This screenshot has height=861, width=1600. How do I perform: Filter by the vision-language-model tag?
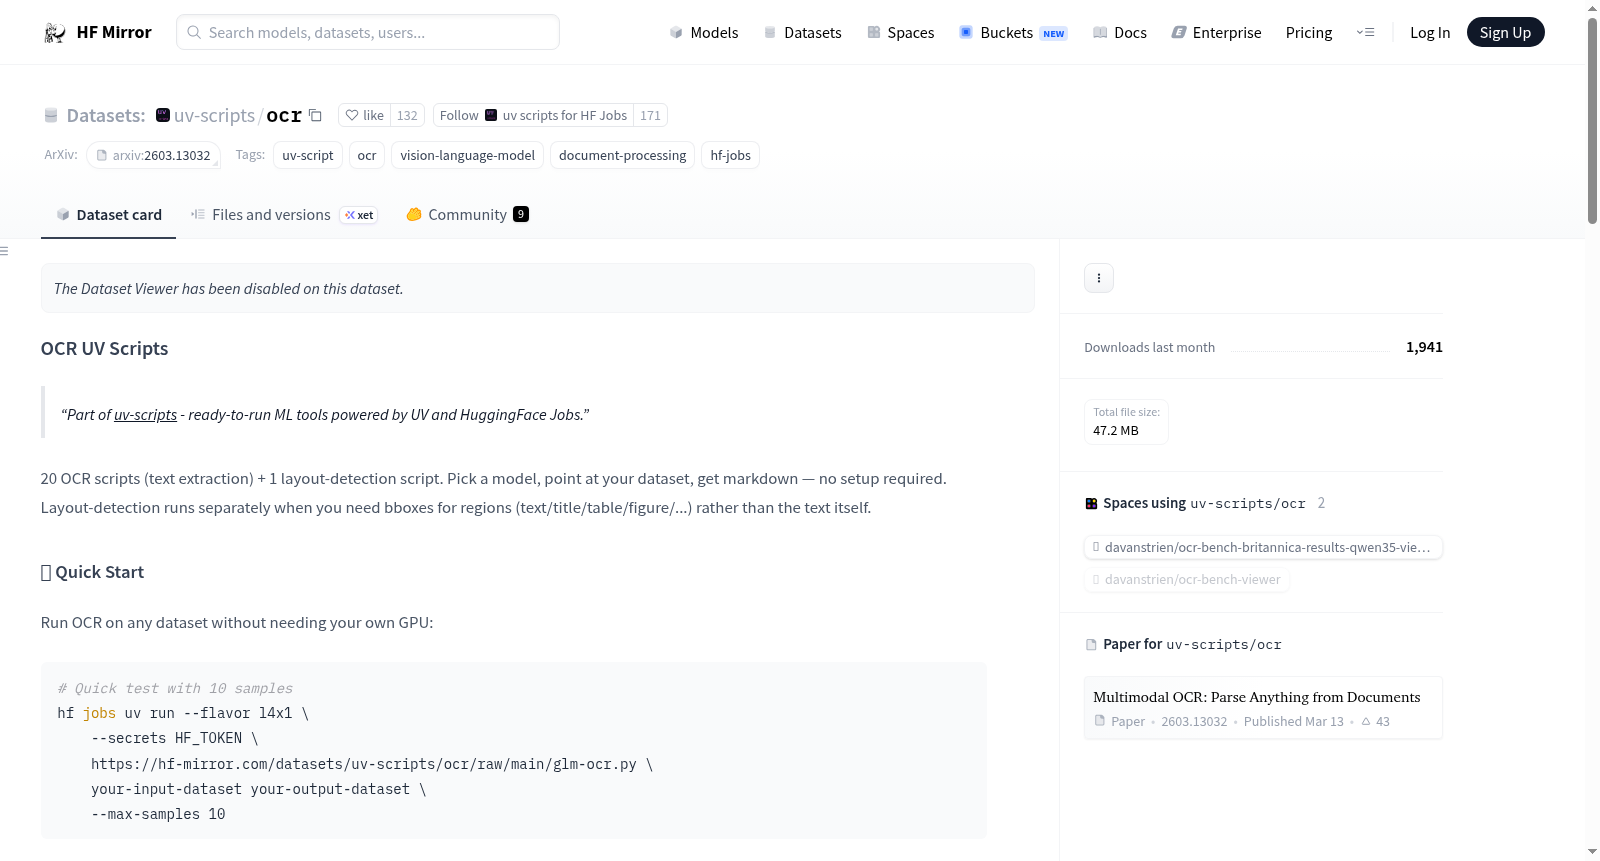(x=467, y=155)
